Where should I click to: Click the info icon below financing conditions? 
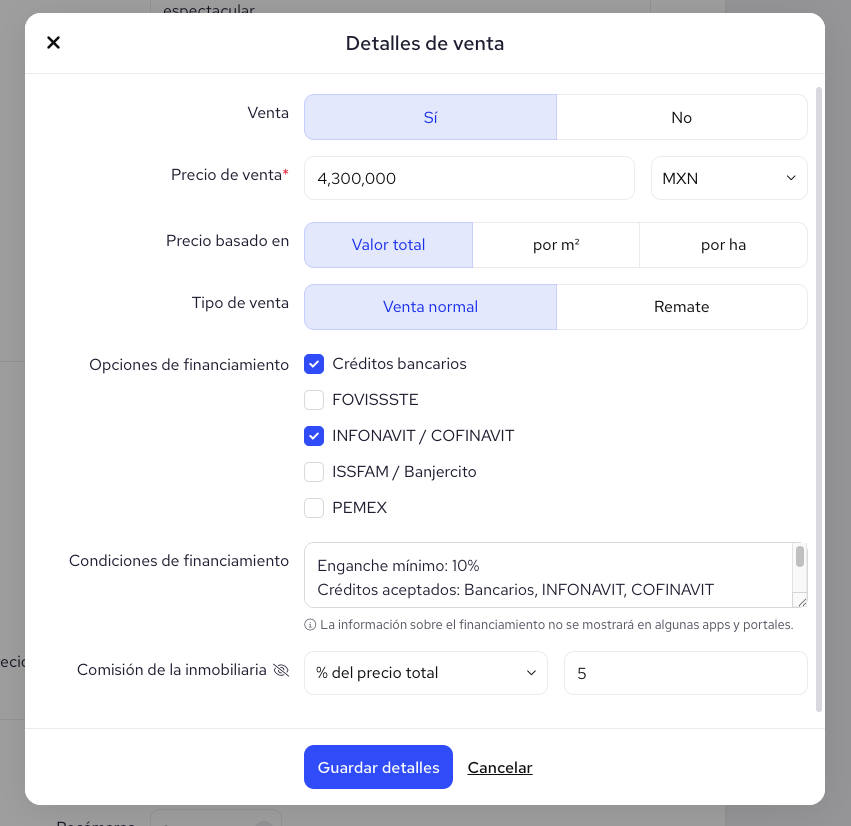[310, 625]
